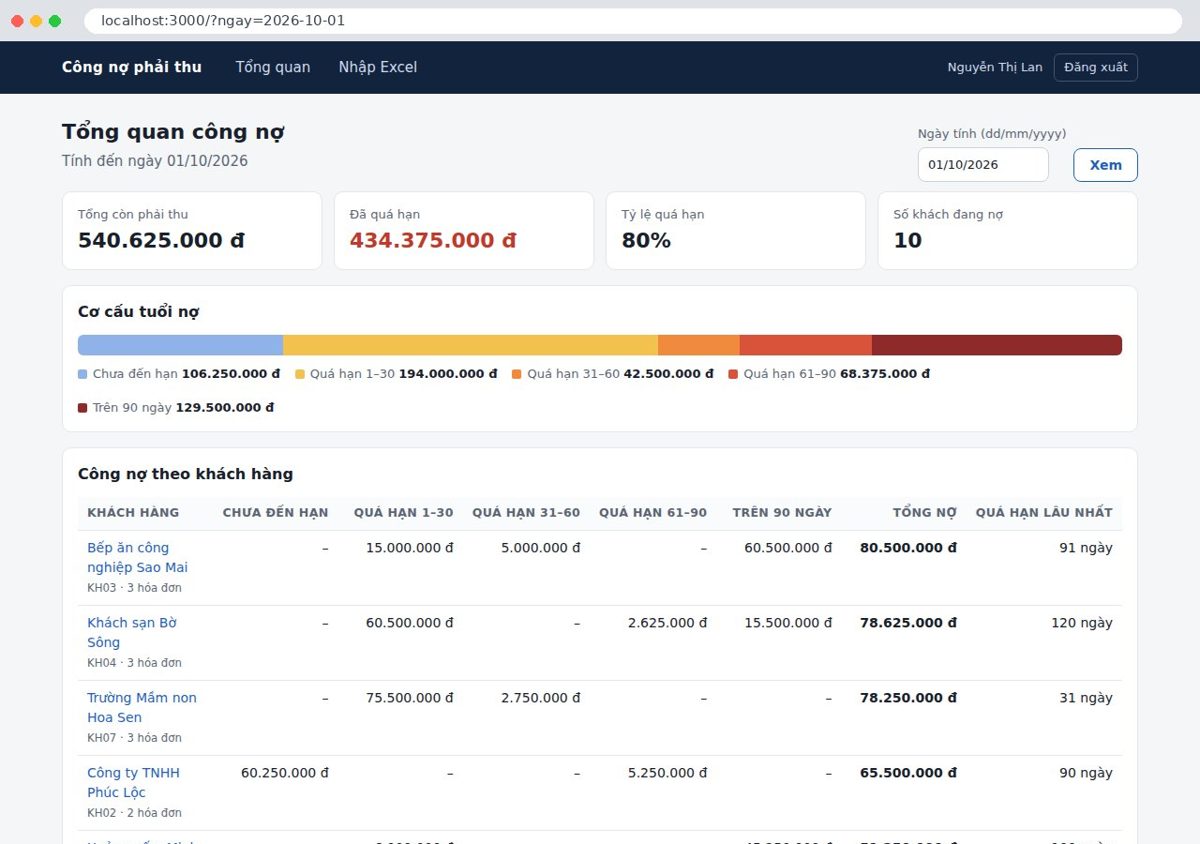
Task: Click the 91 ngày cell
Action: pyautogui.click(x=1086, y=548)
